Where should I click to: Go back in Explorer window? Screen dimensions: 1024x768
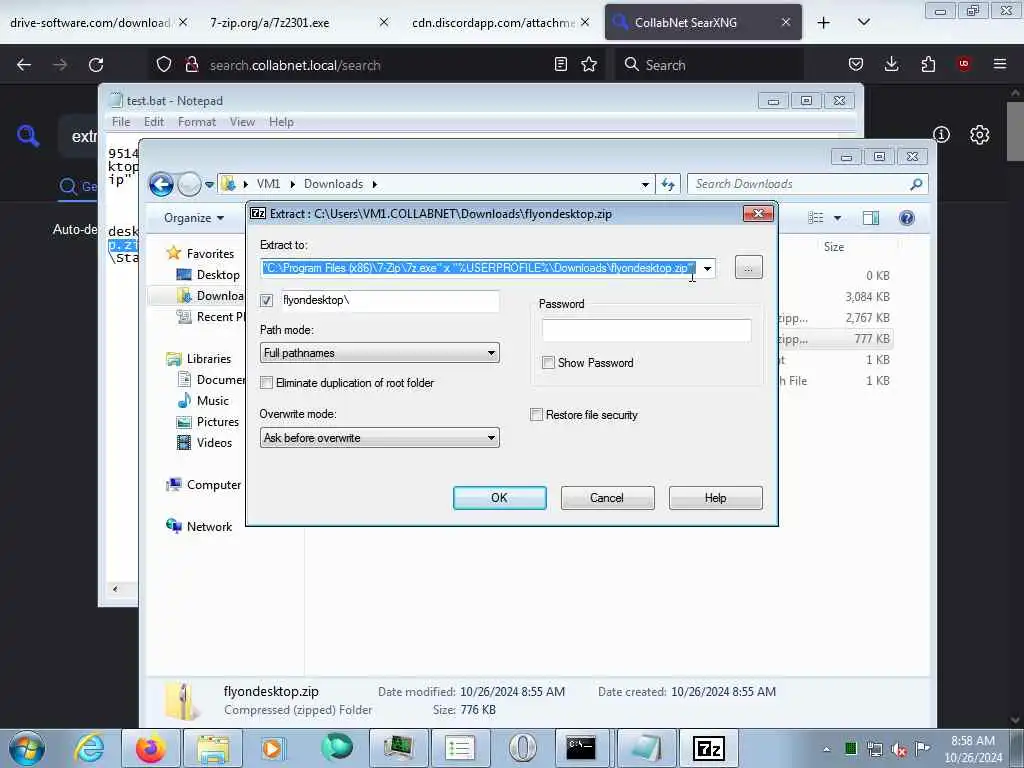click(161, 184)
